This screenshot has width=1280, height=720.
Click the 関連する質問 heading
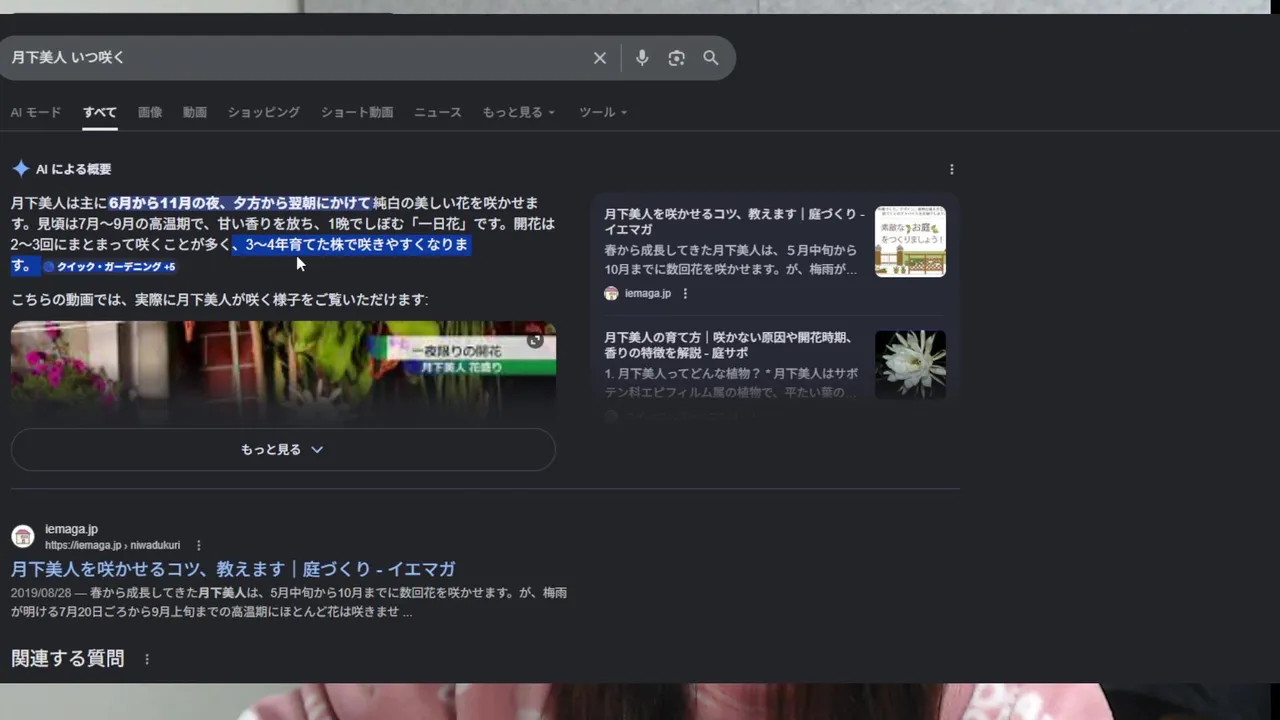[x=68, y=659]
